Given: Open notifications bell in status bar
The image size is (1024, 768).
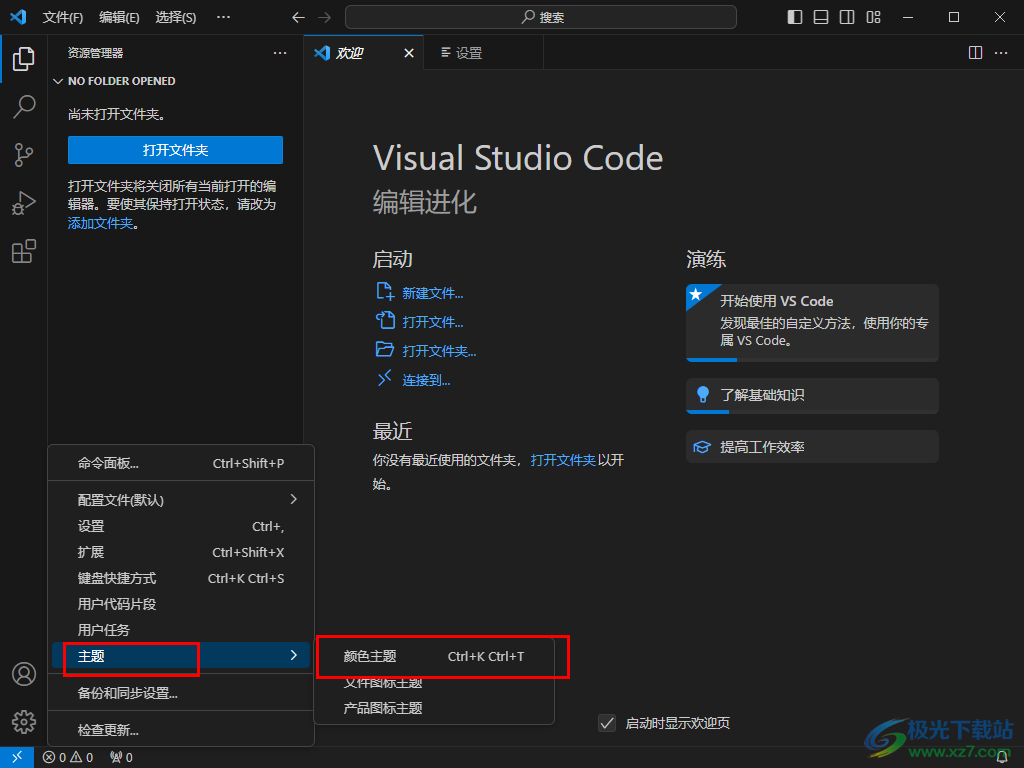Looking at the screenshot, I should pyautogui.click(x=1002, y=758).
